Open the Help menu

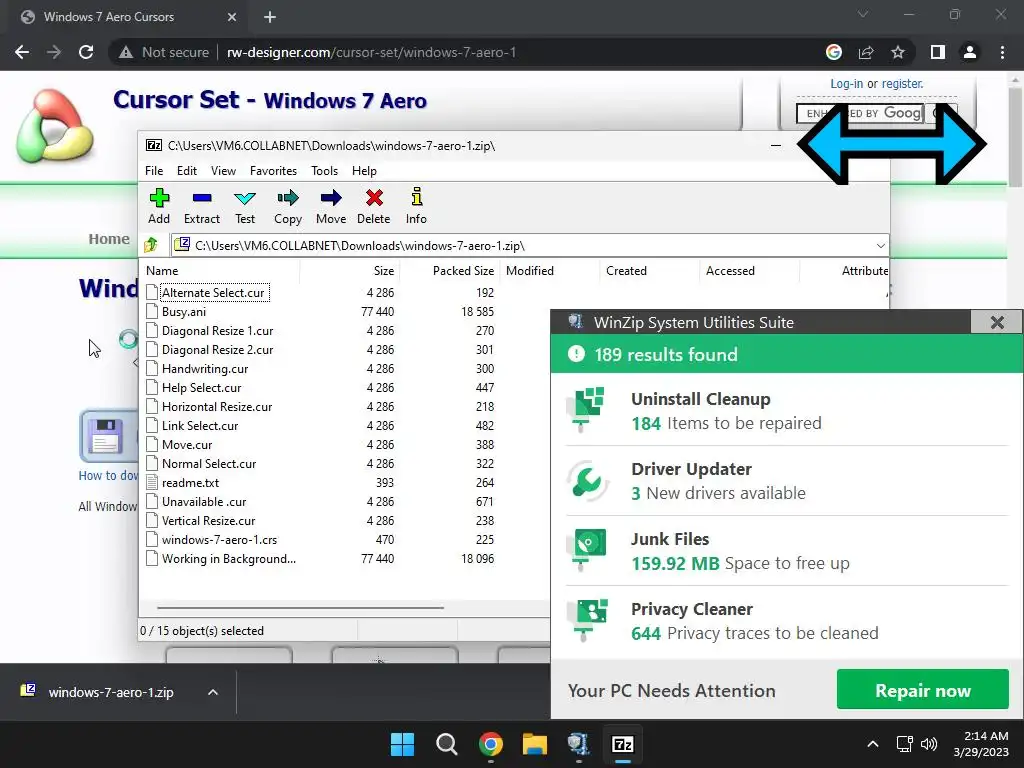tap(364, 170)
